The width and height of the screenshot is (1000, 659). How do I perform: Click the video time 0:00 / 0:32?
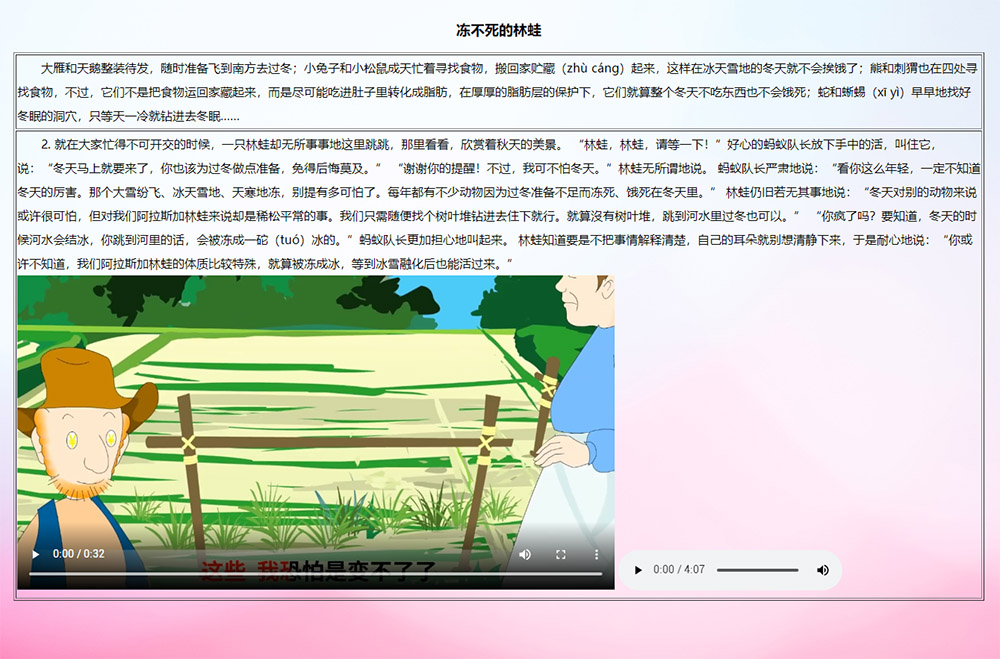(78, 554)
